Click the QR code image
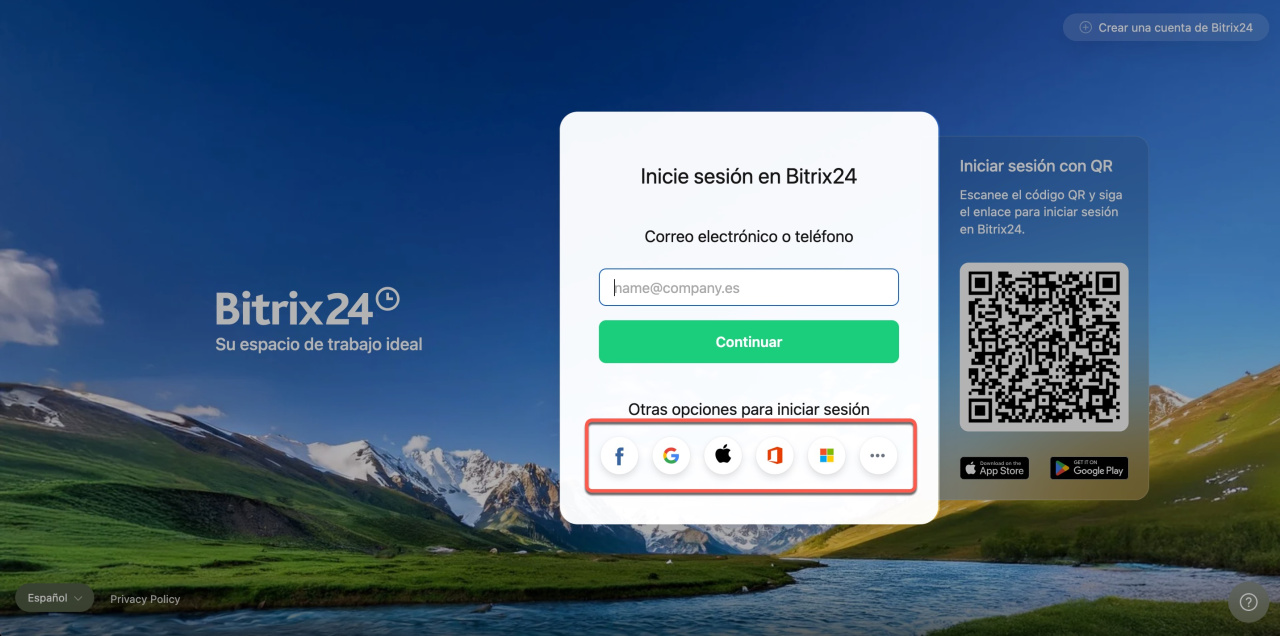Image resolution: width=1280 pixels, height=636 pixels. 1044,347
